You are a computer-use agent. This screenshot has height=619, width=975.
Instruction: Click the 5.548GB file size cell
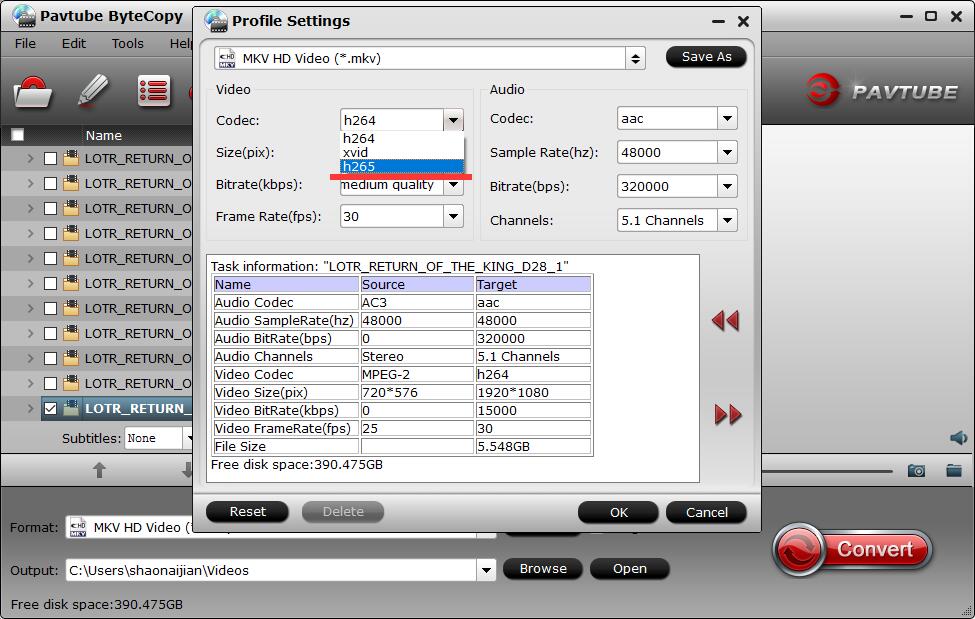pyautogui.click(x=533, y=447)
